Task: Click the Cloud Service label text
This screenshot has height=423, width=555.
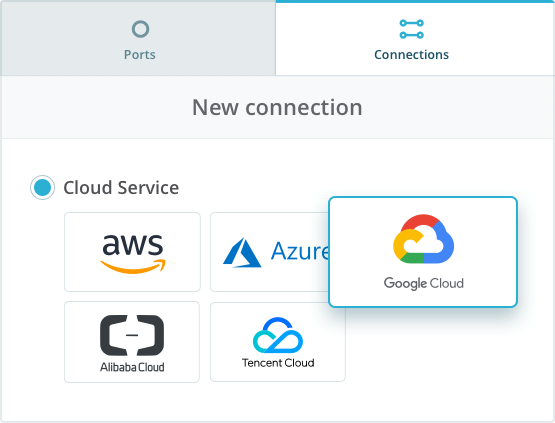Action: tap(121, 188)
